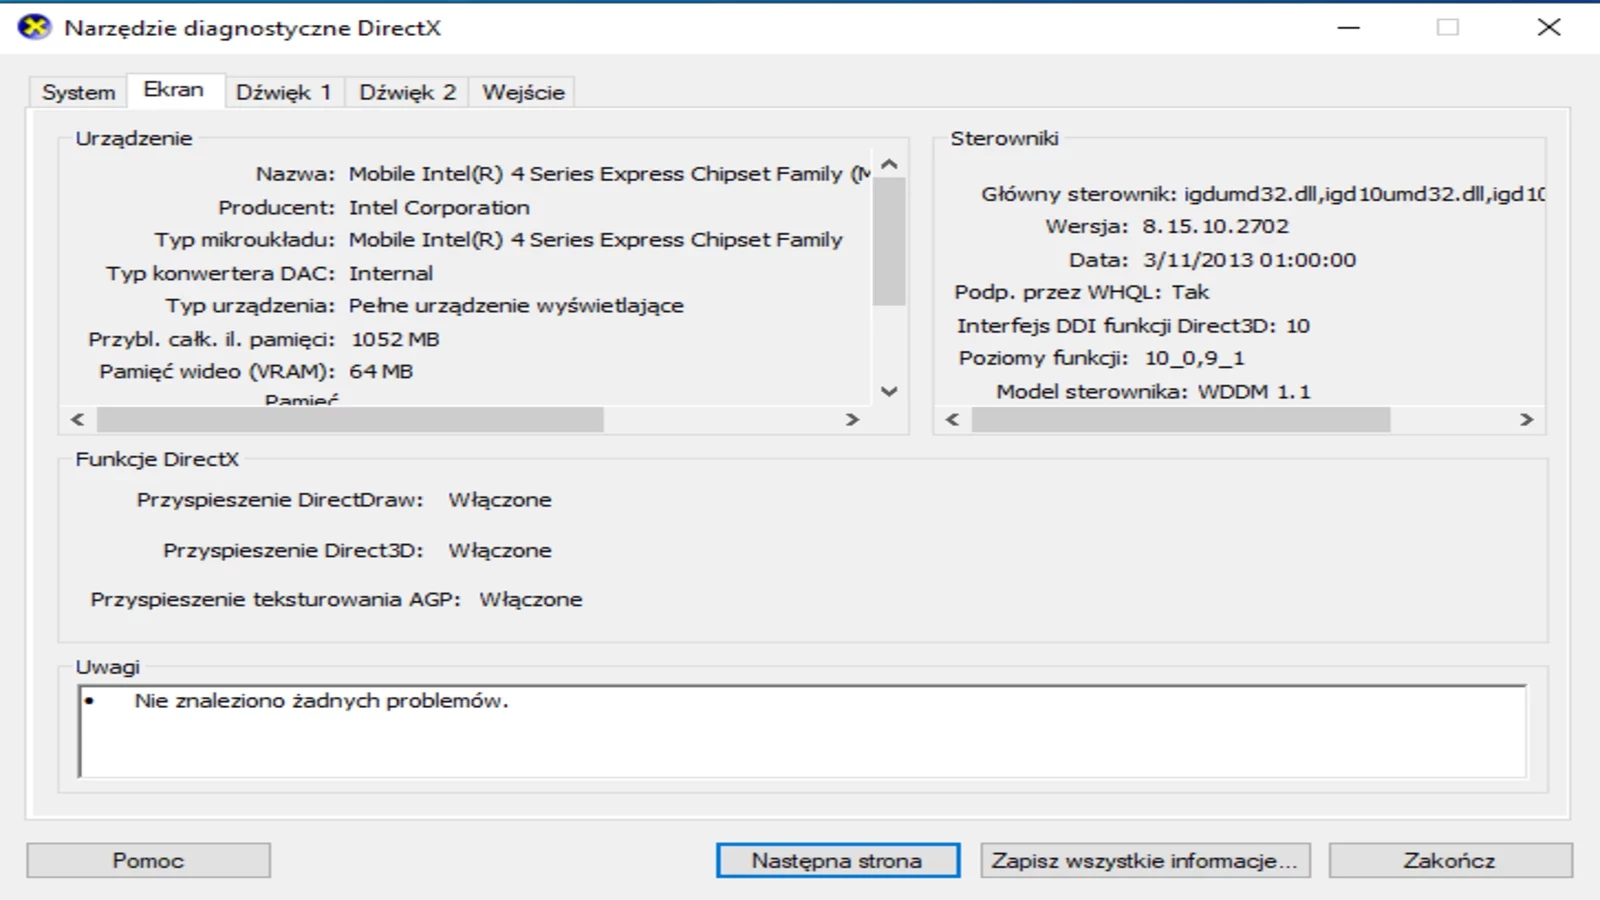The height and width of the screenshot is (900, 1600).
Task: Click the Urządzenie horizontal scrollbar thumb
Action: (x=350, y=419)
